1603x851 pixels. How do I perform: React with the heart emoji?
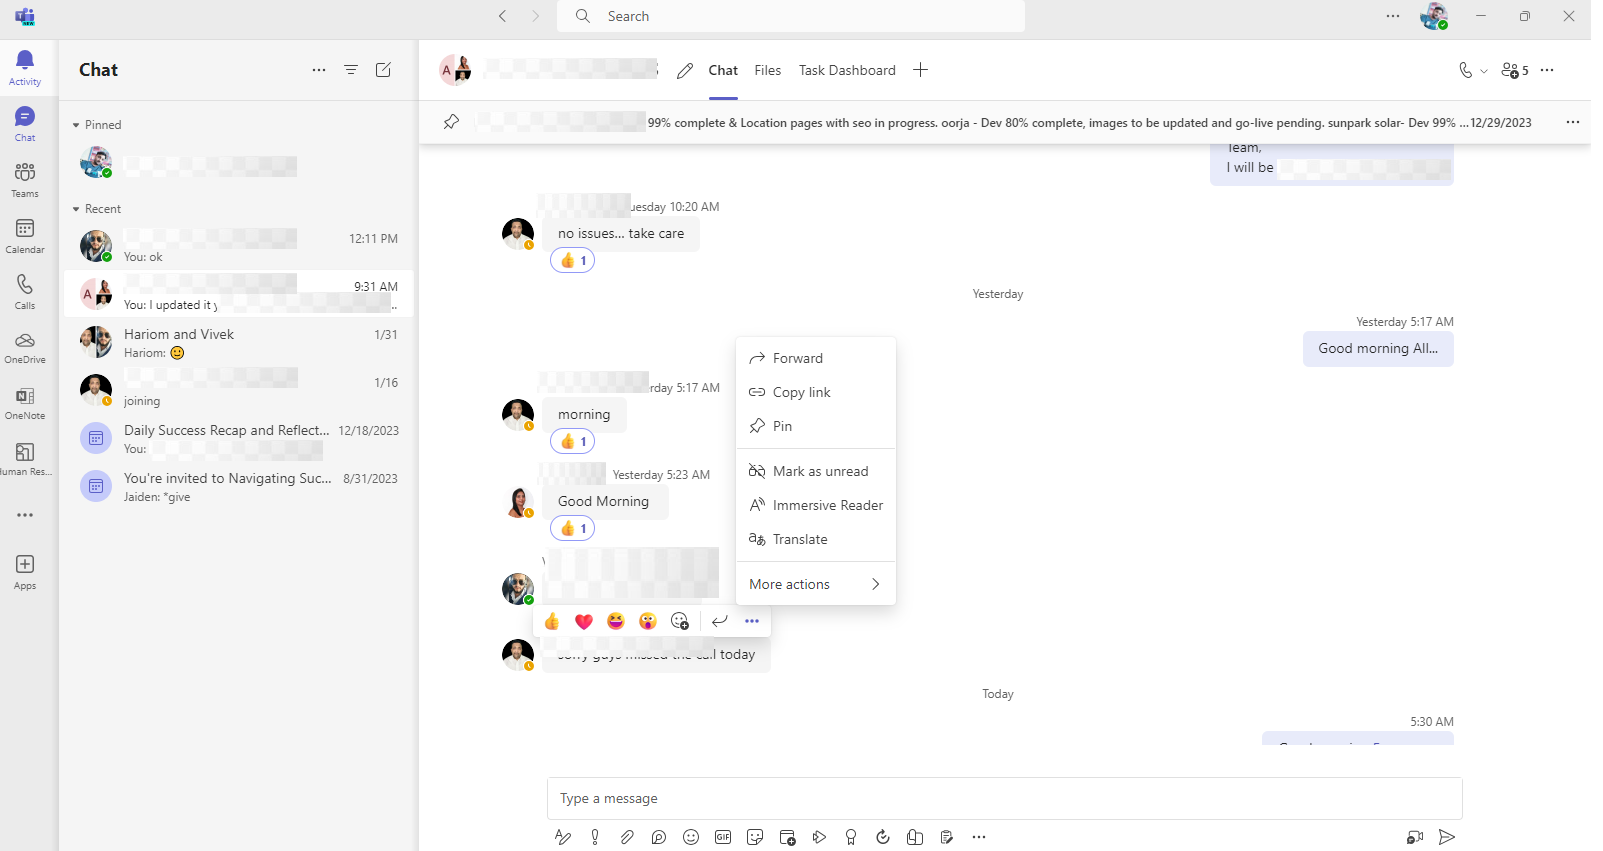click(x=584, y=621)
